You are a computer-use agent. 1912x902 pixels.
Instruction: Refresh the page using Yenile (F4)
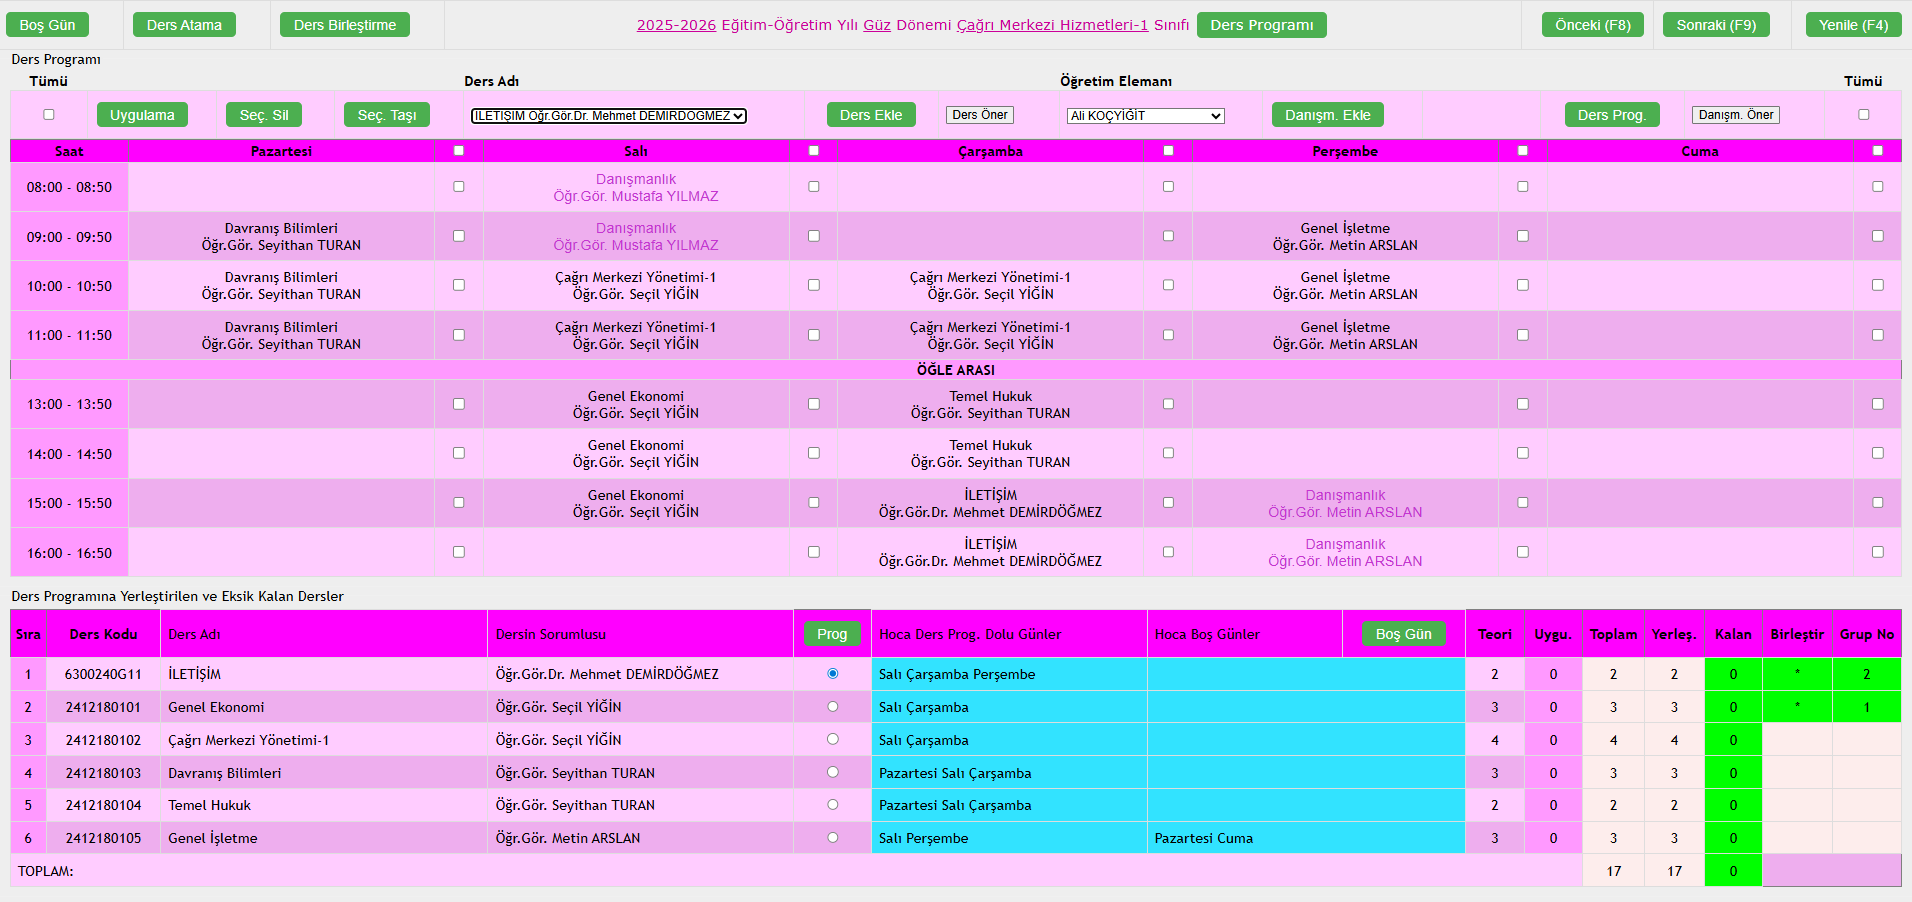click(x=1853, y=25)
